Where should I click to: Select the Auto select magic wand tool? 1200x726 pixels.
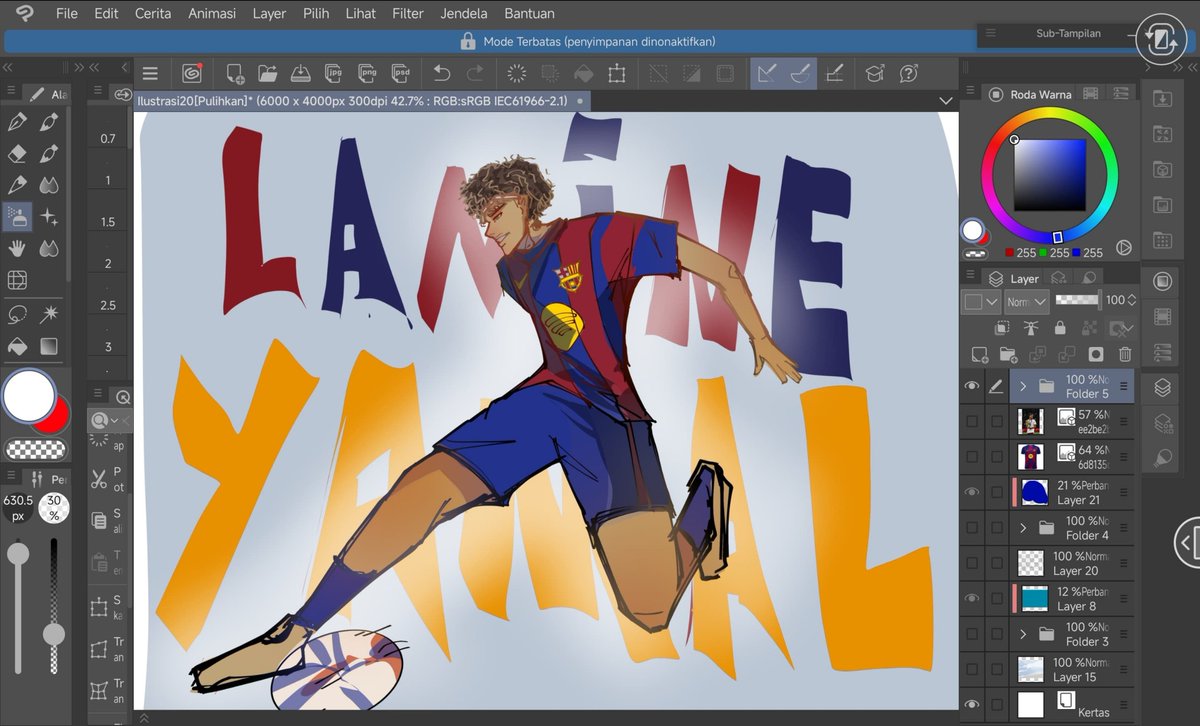(49, 314)
